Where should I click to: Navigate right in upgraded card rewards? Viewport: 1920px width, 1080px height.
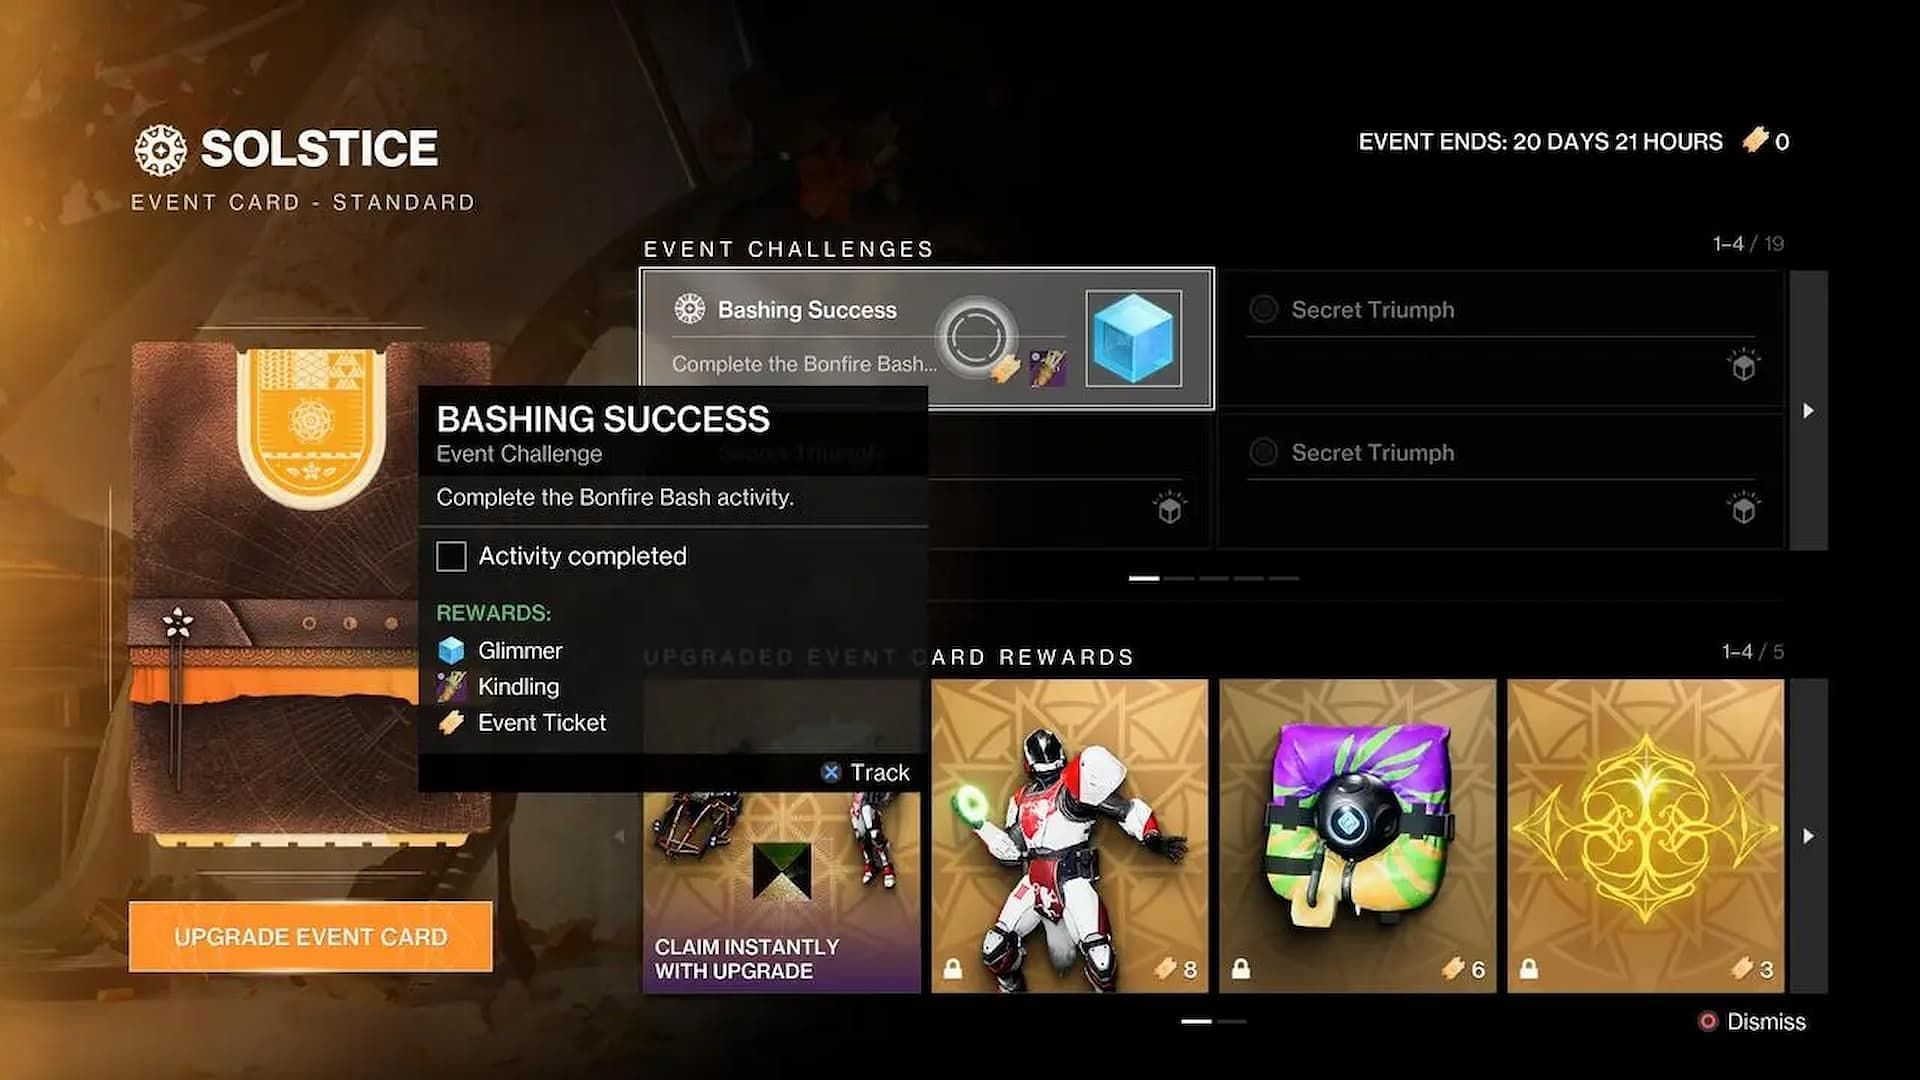pos(1811,835)
